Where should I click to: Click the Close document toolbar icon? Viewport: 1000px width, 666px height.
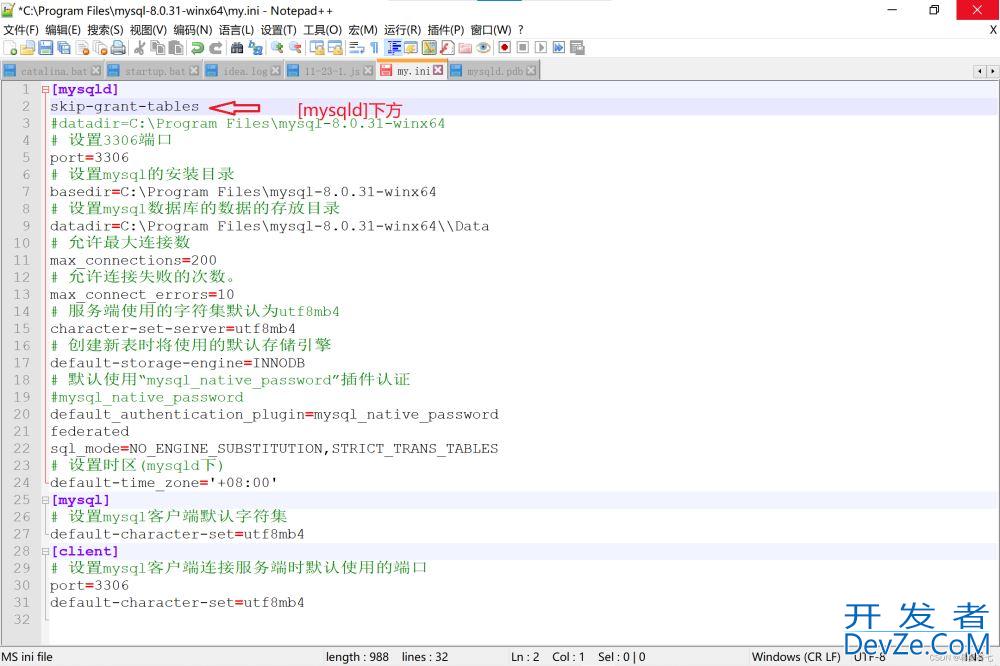pyautogui.click(x=82, y=48)
